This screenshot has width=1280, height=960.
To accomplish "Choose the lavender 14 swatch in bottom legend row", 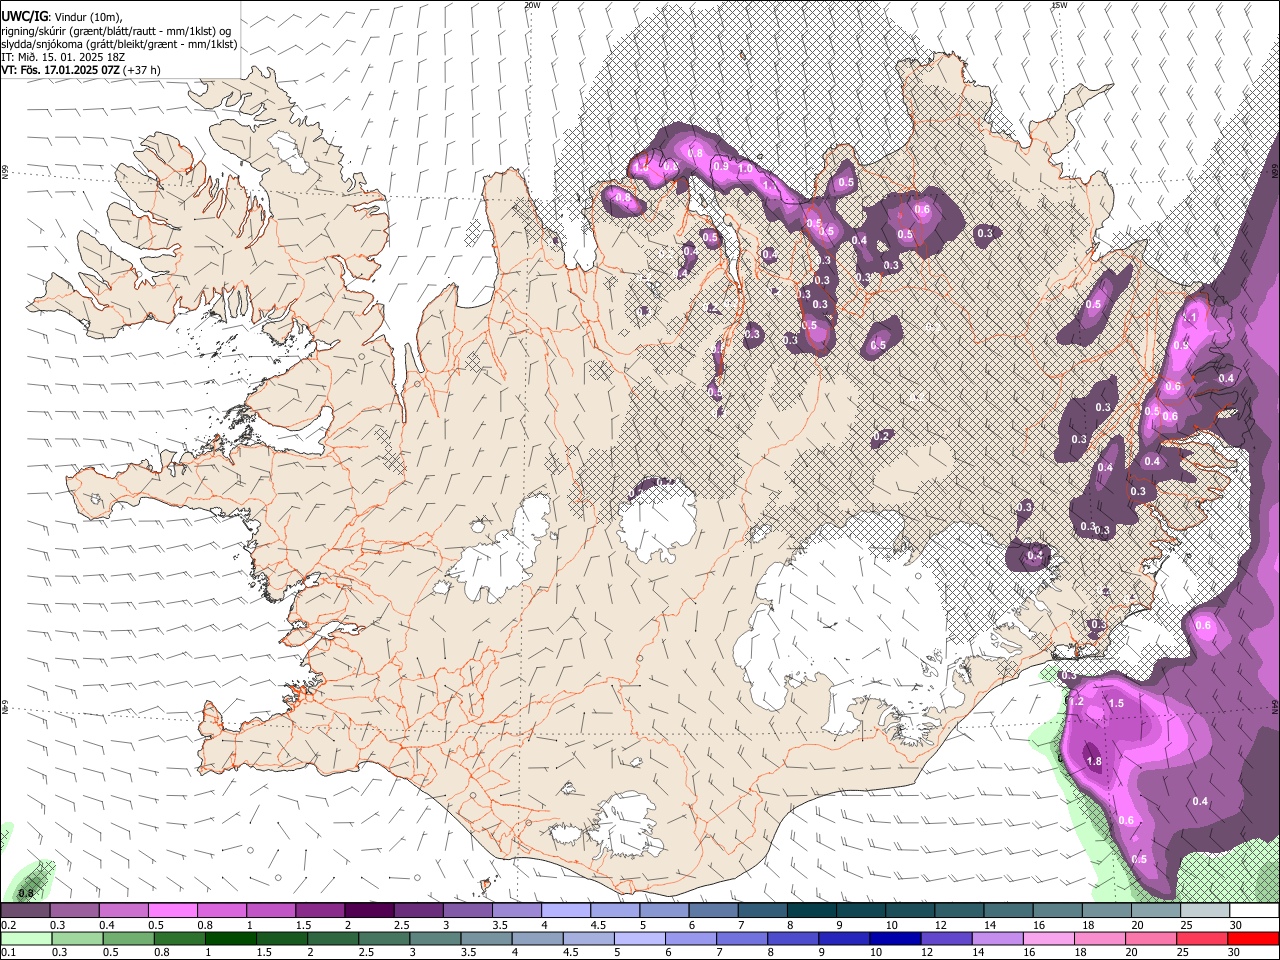I will coord(996,939).
